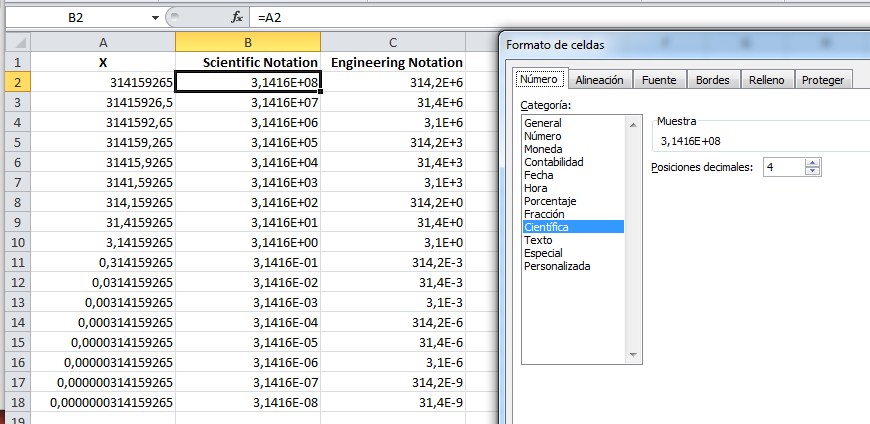The width and height of the screenshot is (870, 424).
Task: Click the formula bar containing =A2
Action: (559, 18)
